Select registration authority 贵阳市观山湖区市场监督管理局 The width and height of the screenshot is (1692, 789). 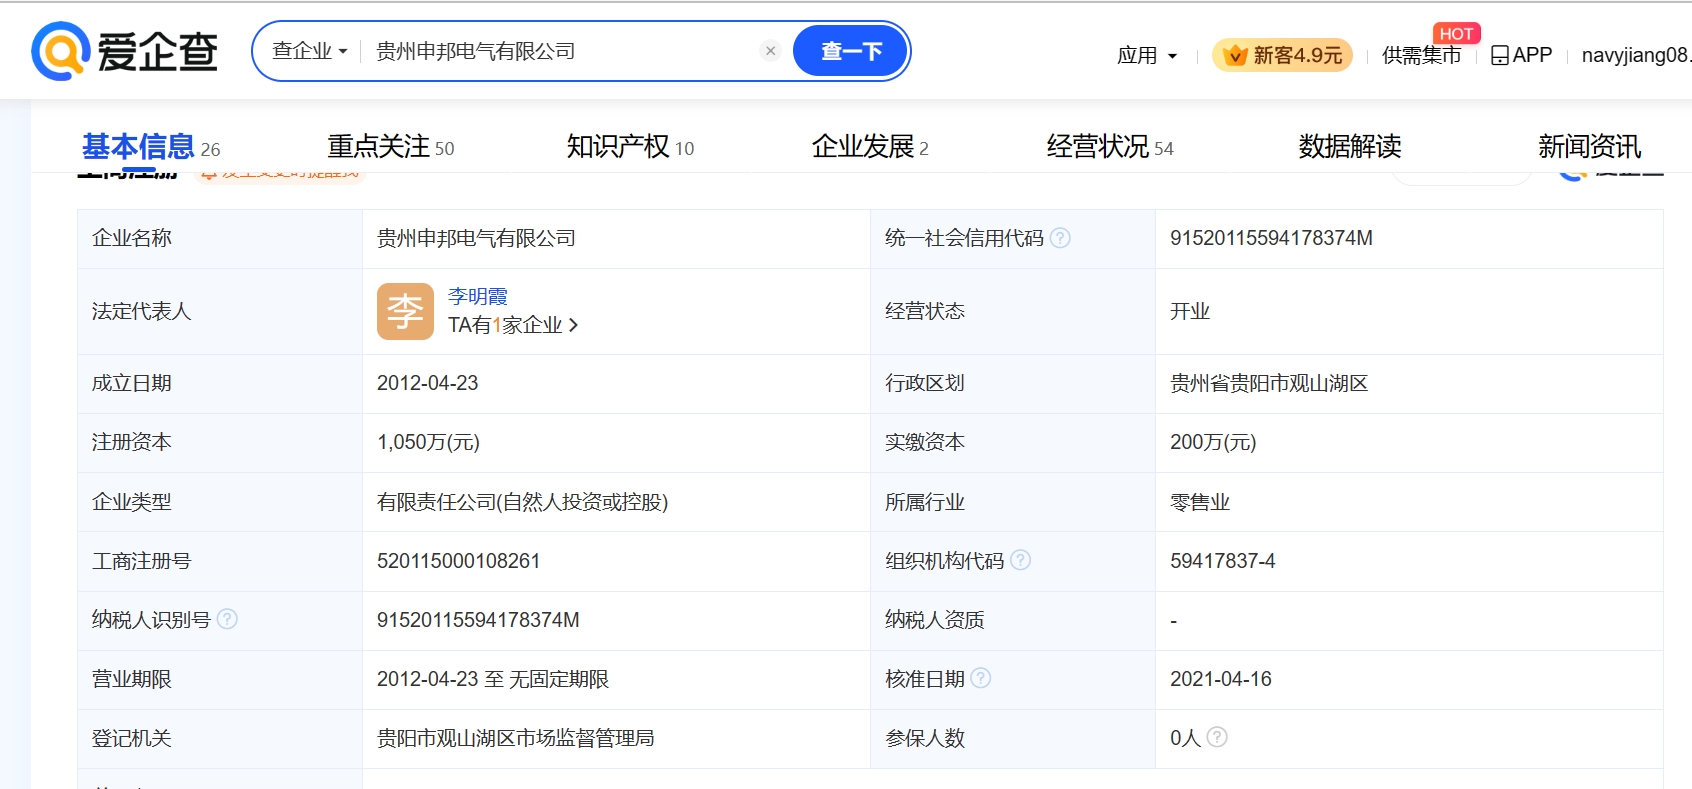coord(515,738)
